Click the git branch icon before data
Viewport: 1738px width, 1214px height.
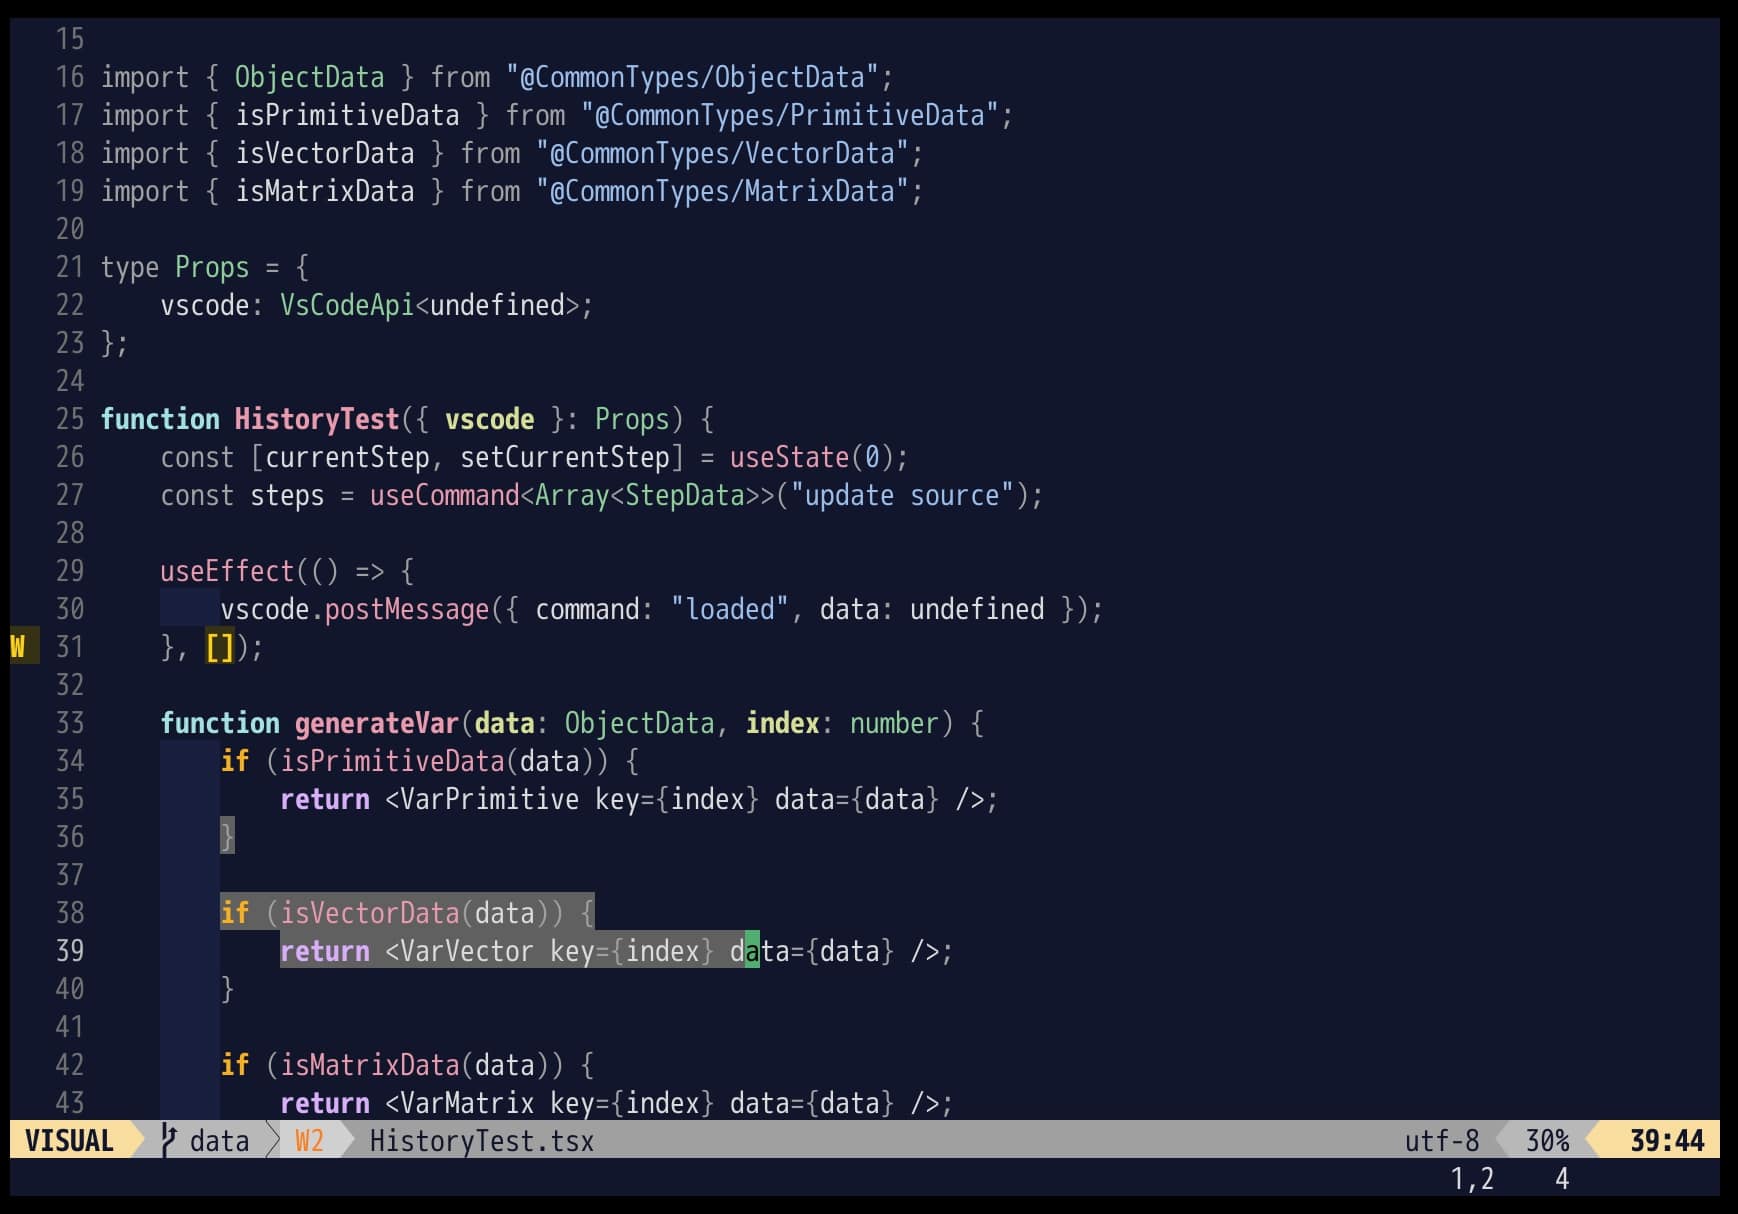169,1140
